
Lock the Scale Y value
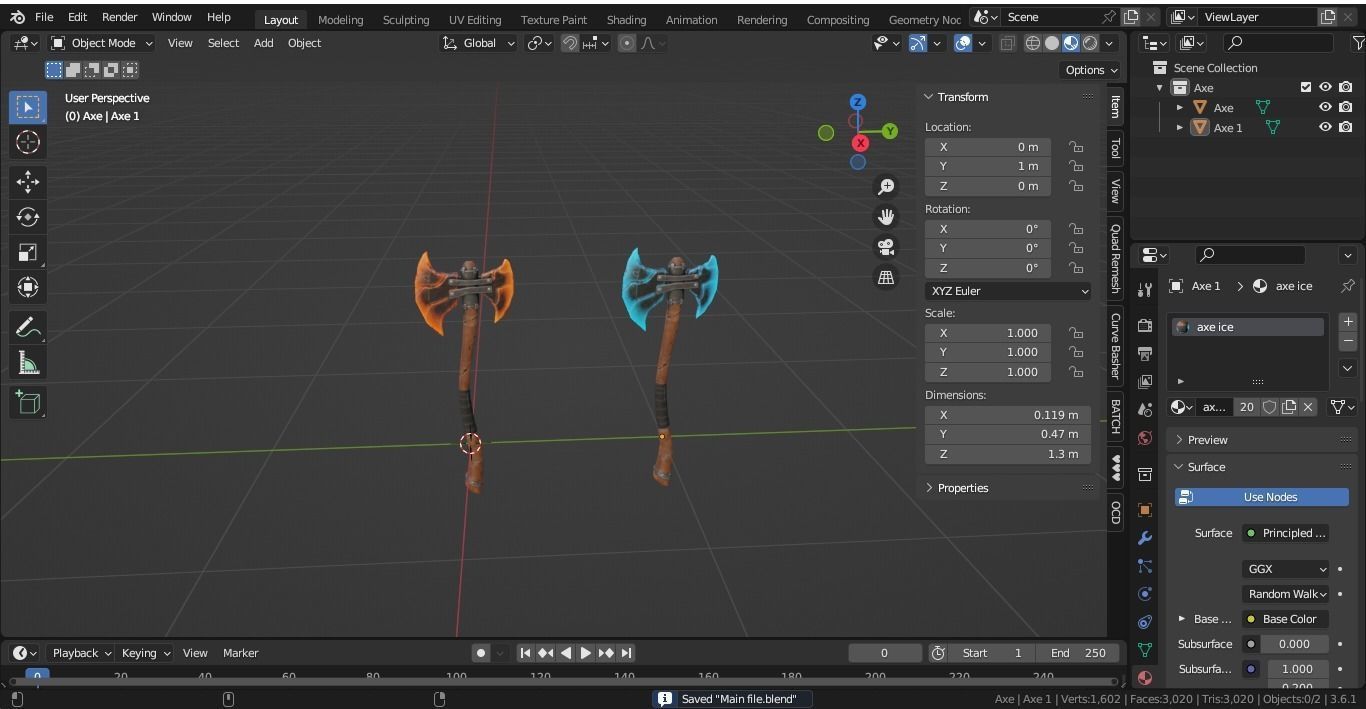pyautogui.click(x=1076, y=352)
